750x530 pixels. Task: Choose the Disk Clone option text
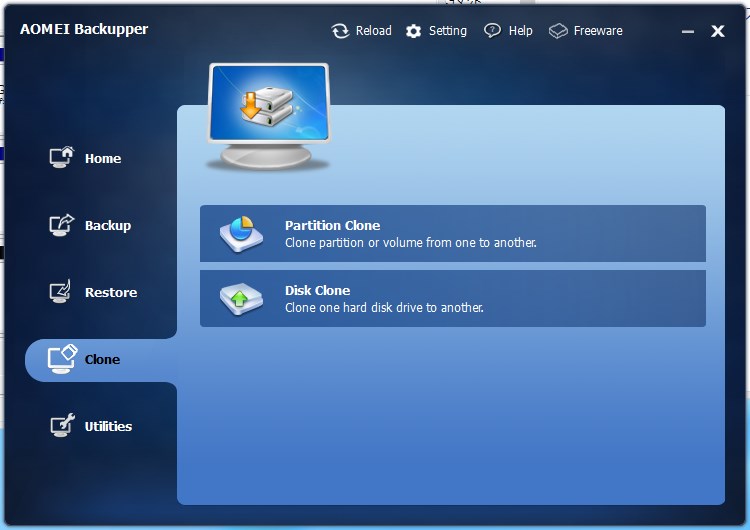point(317,290)
